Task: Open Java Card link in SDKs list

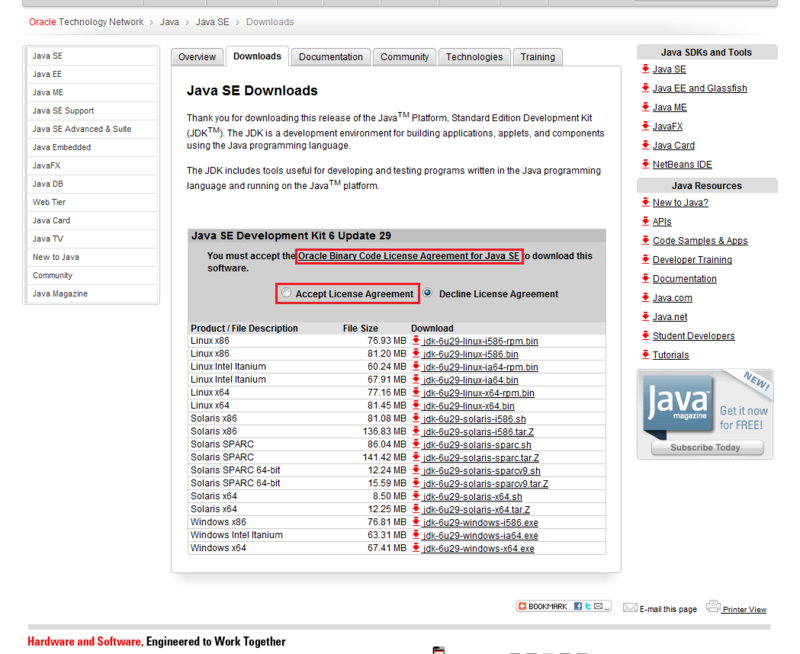Action: 673,145
